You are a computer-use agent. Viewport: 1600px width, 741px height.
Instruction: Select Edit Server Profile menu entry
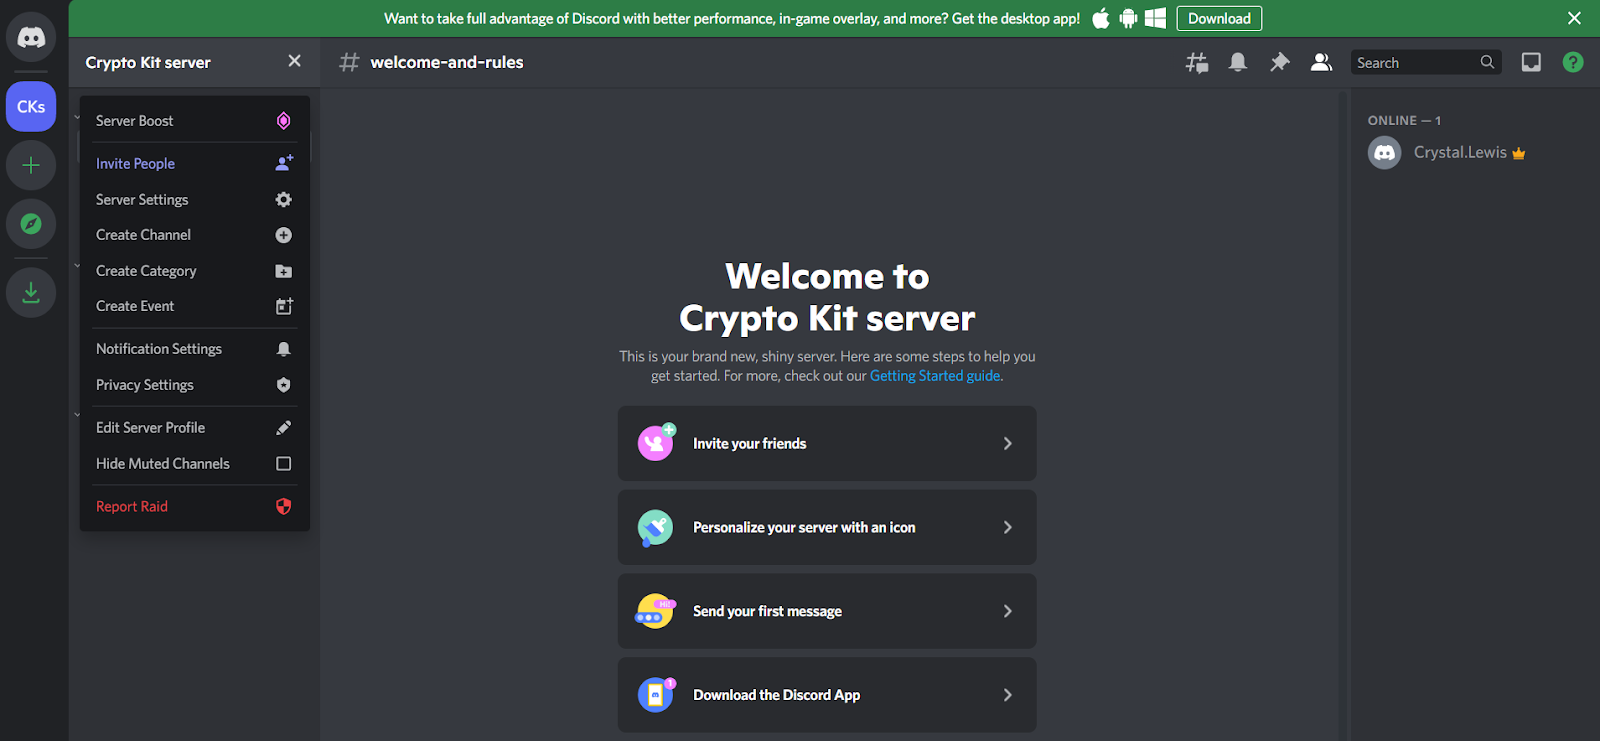coord(195,428)
